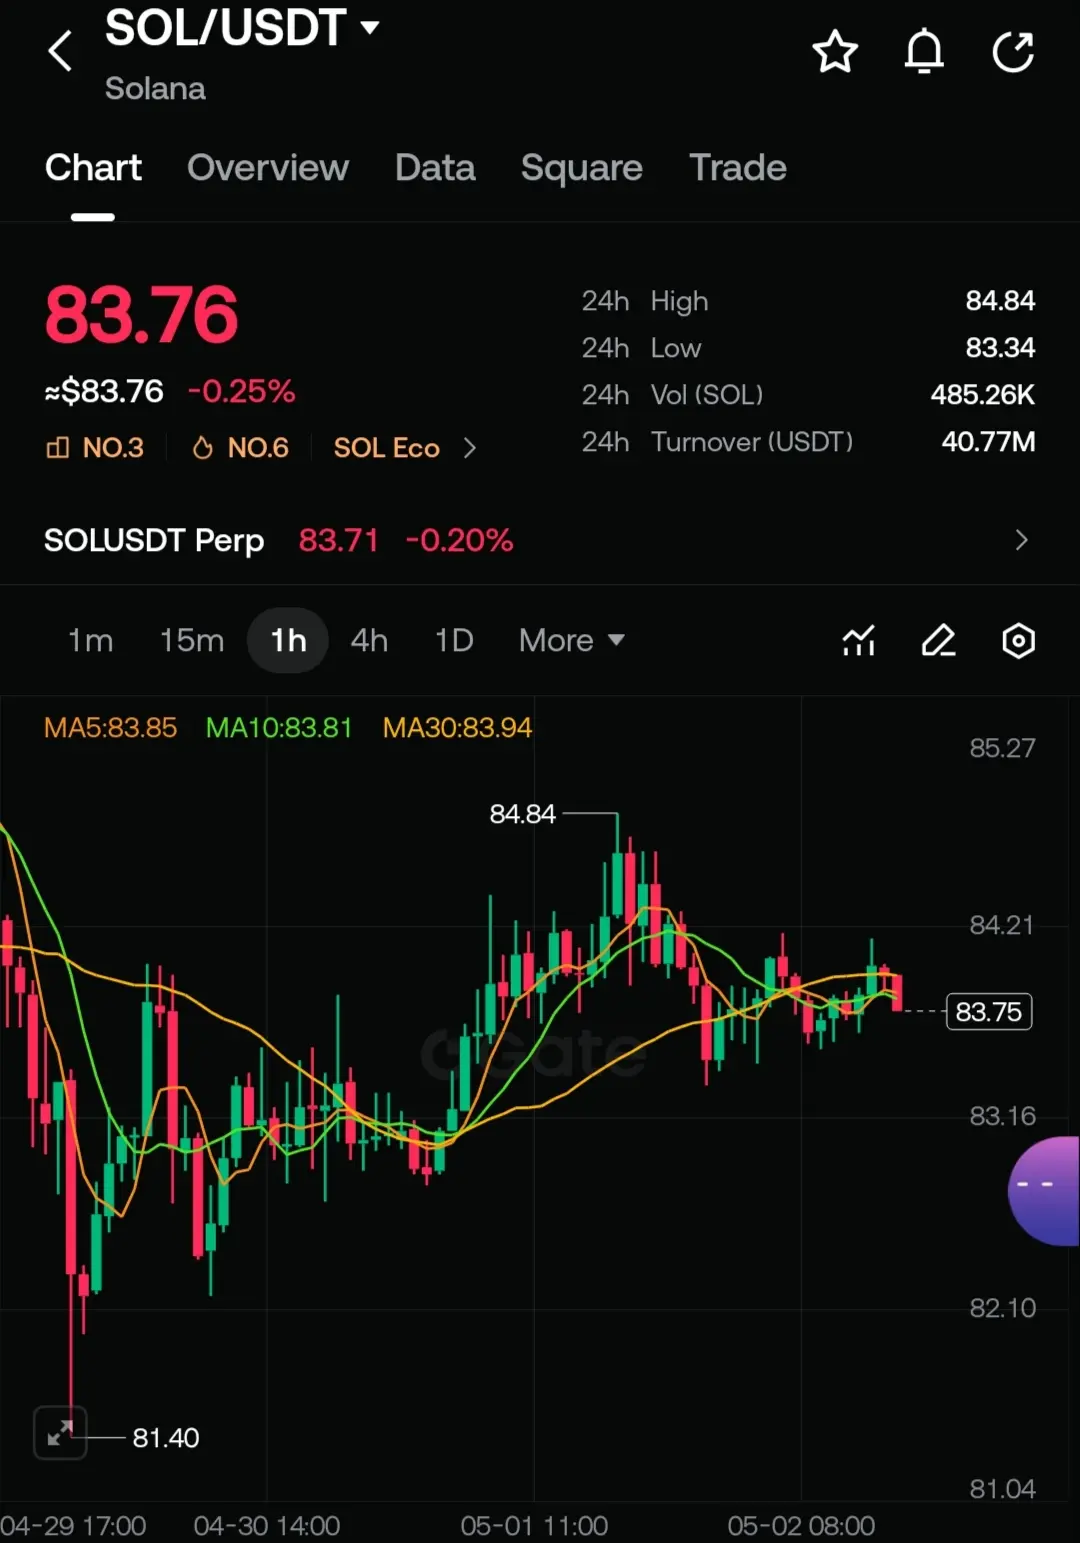
Task: Tap the 24h Low value 83.34
Action: pos(1000,347)
